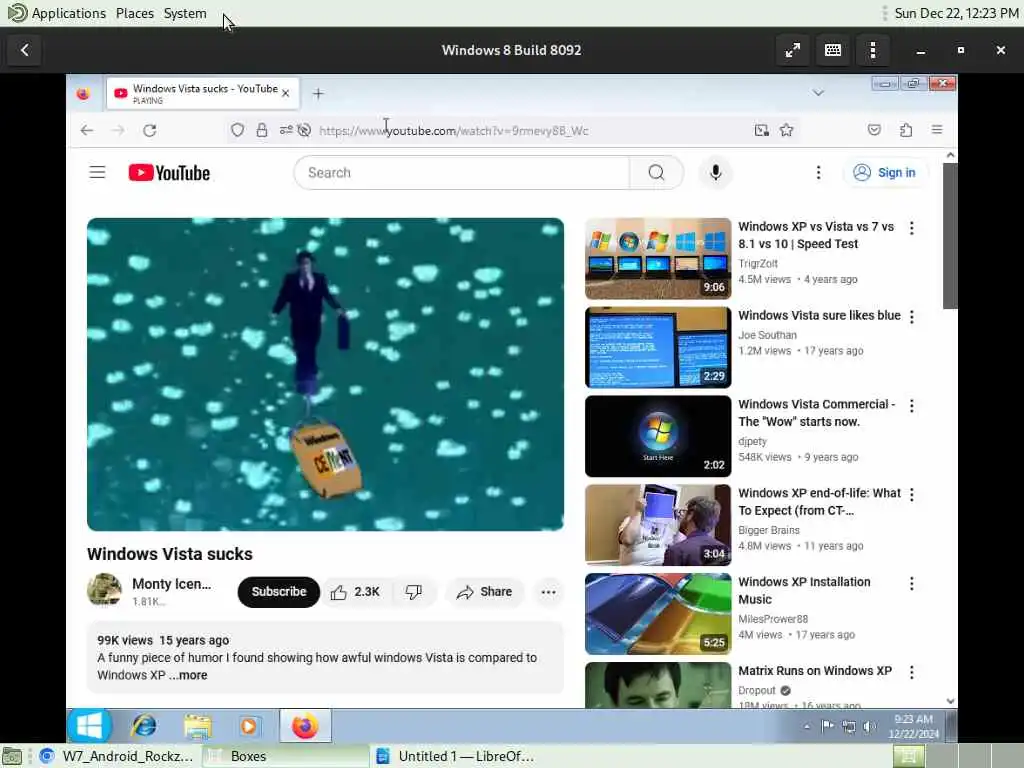Launch Internet Explorer from taskbar
This screenshot has width=1024, height=768.
[144, 726]
